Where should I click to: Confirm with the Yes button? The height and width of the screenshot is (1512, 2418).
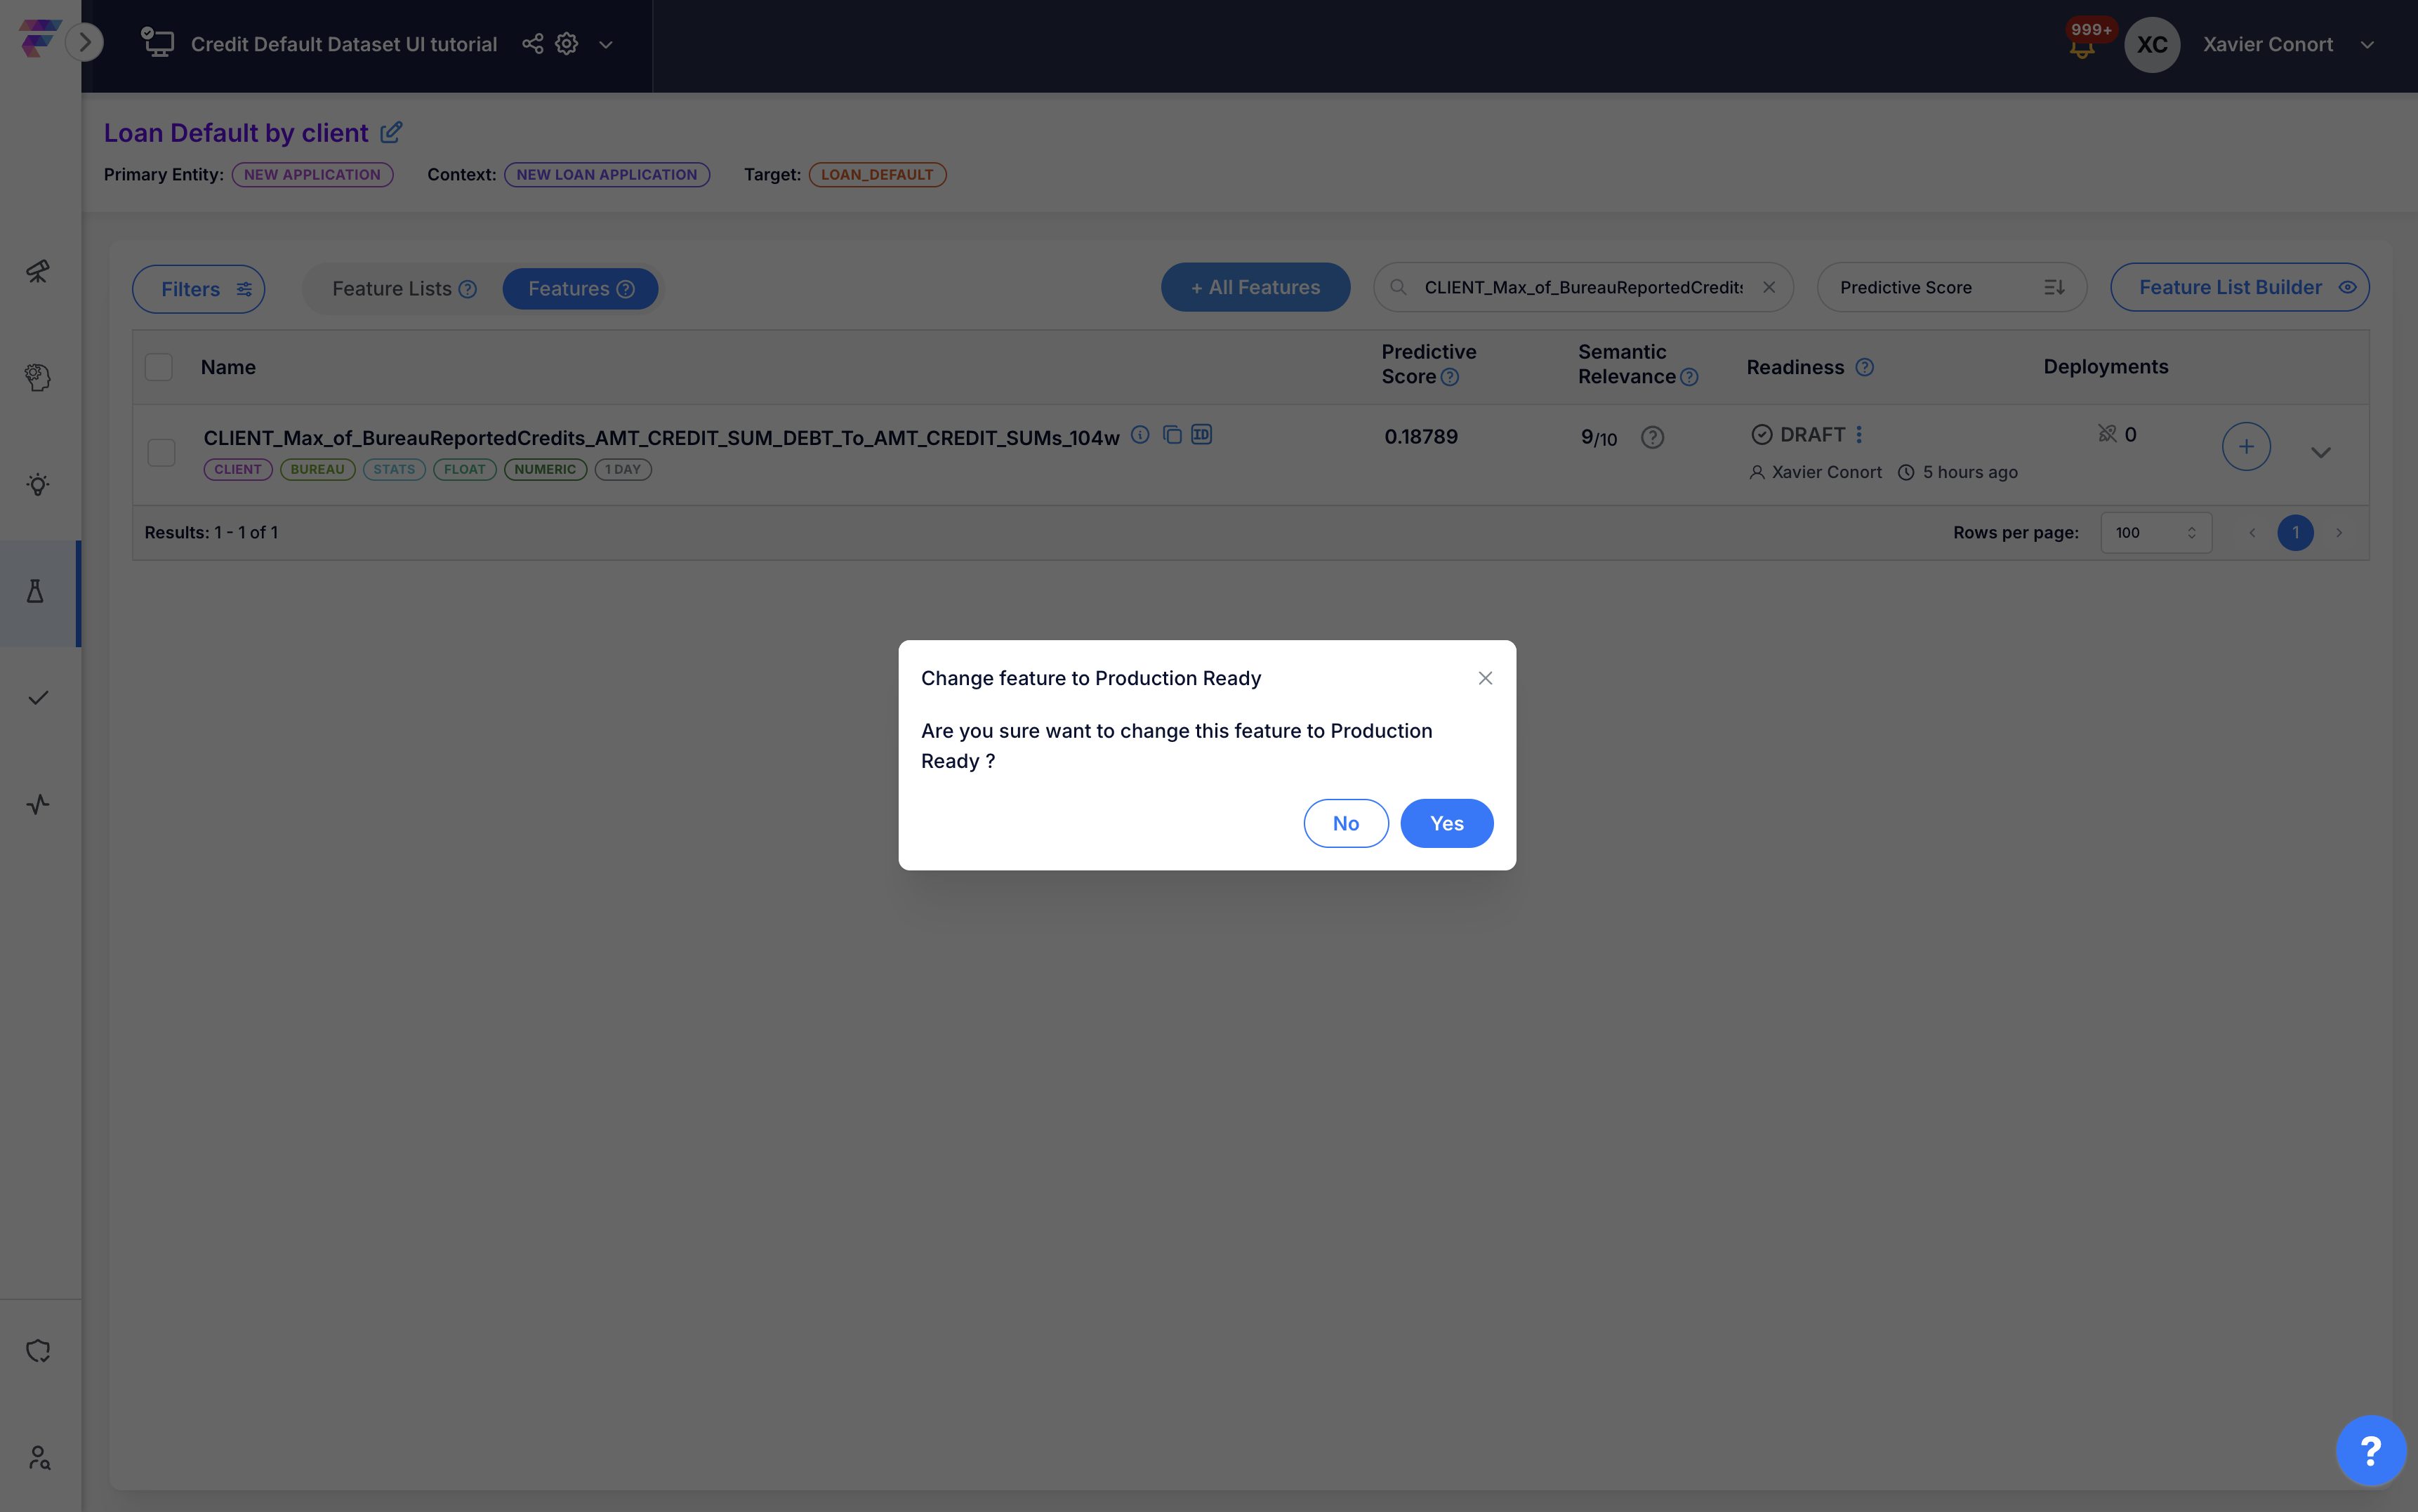coord(1446,824)
